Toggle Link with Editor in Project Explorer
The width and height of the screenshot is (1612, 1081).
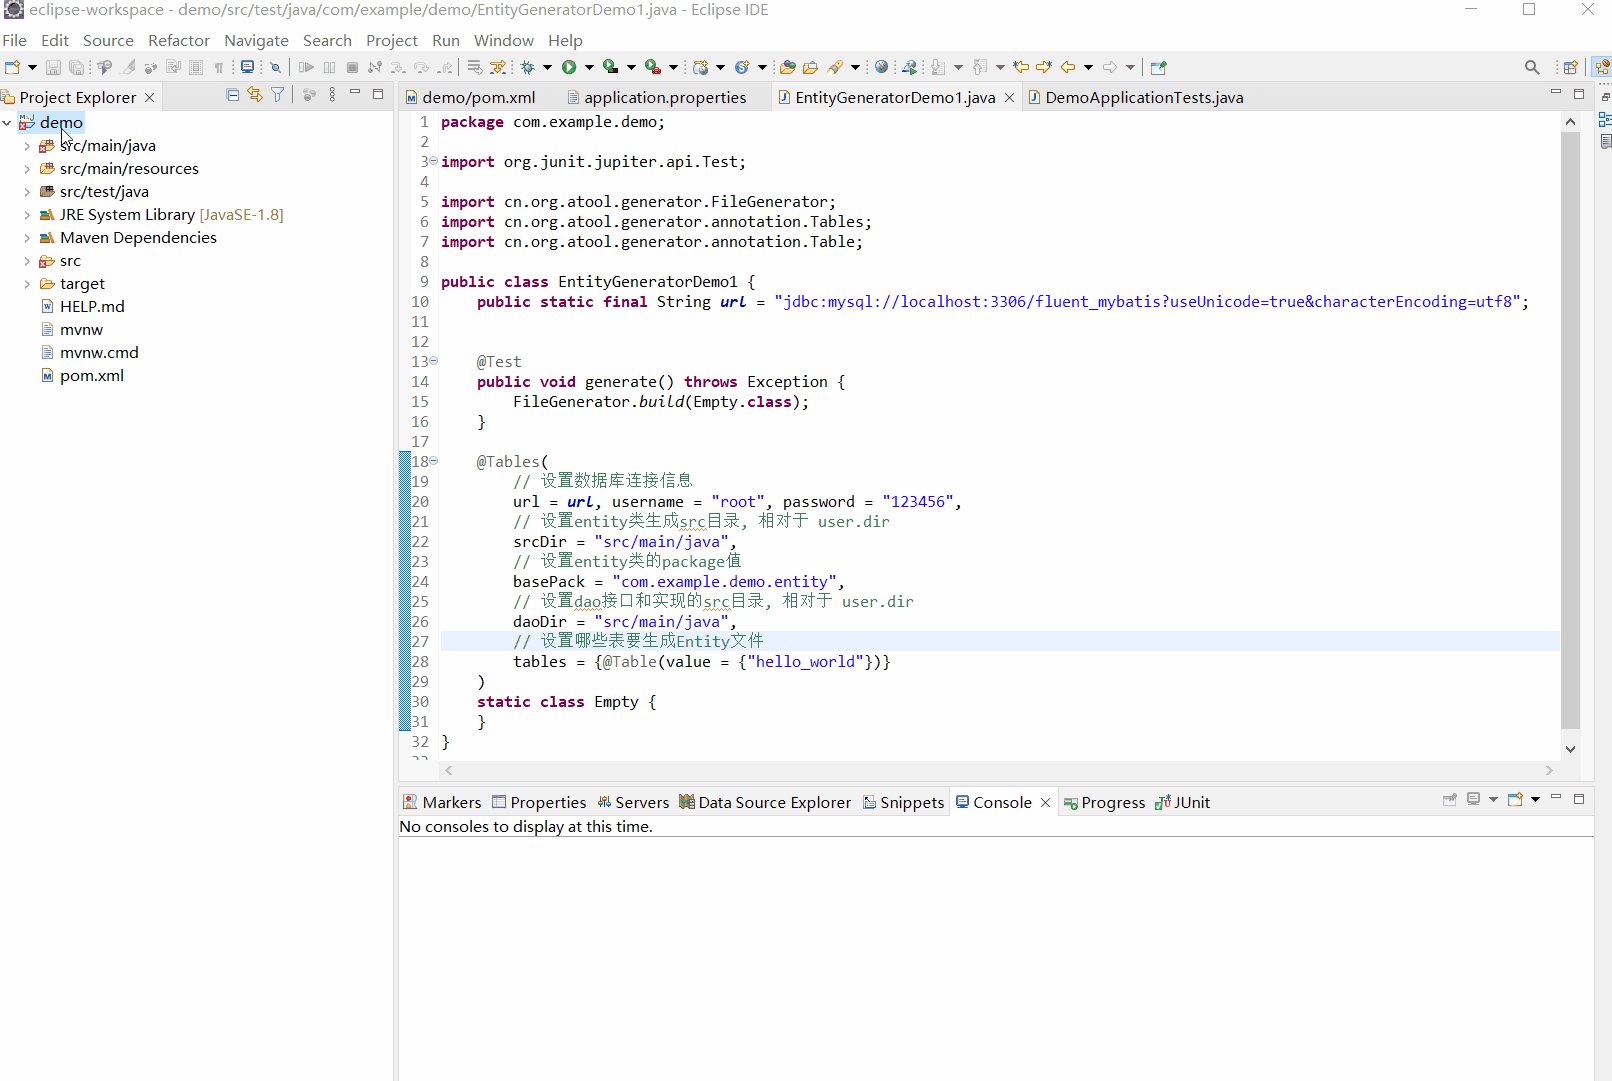coord(255,95)
